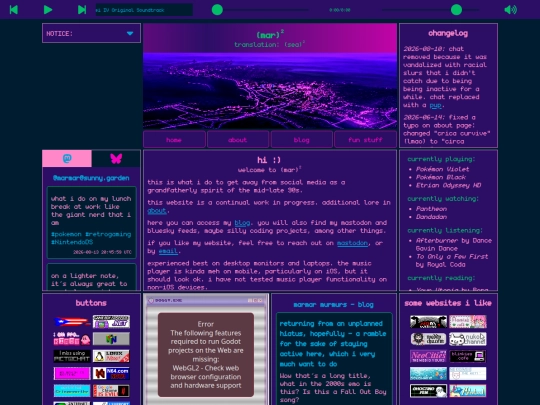Click the 'email' link in welcome text

coord(168,251)
